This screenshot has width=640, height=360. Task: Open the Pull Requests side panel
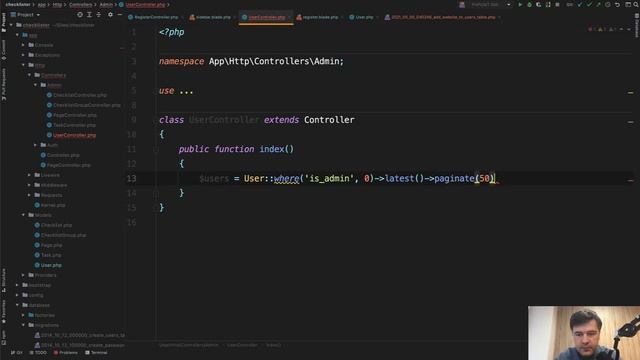click(x=4, y=84)
